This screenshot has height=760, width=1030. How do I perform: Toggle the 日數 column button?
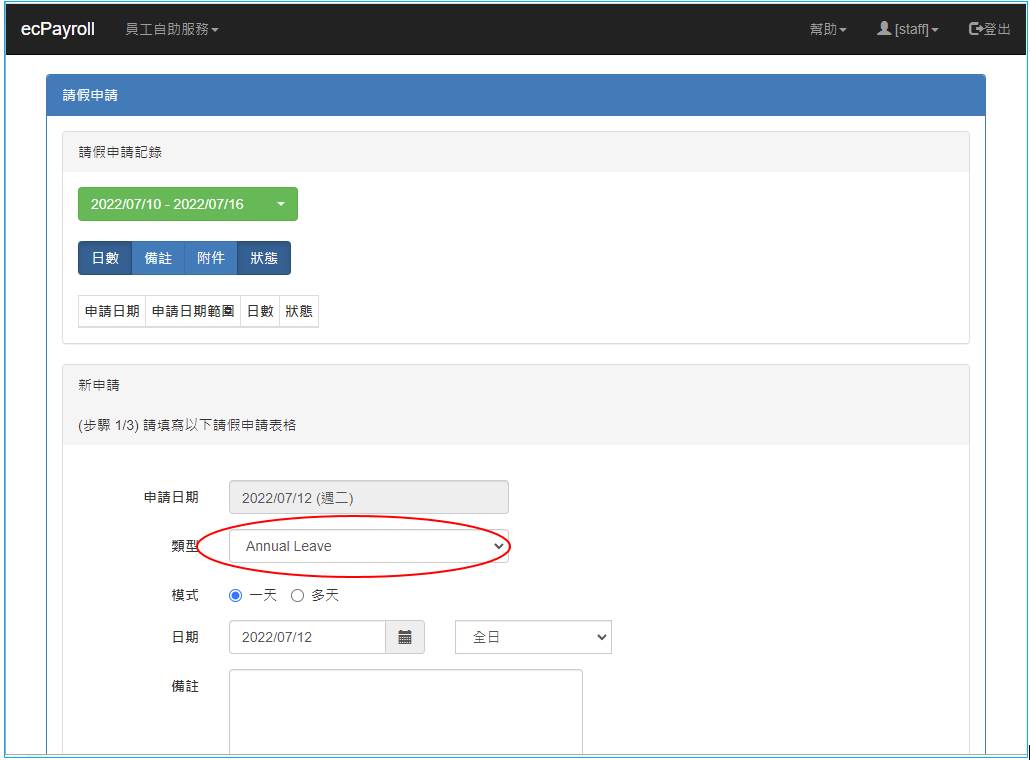click(x=105, y=257)
